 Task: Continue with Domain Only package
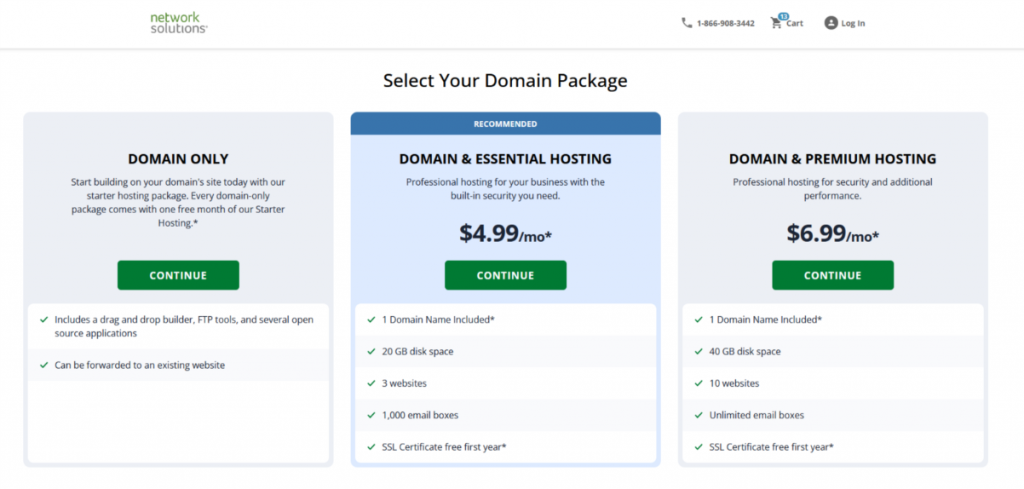[178, 275]
